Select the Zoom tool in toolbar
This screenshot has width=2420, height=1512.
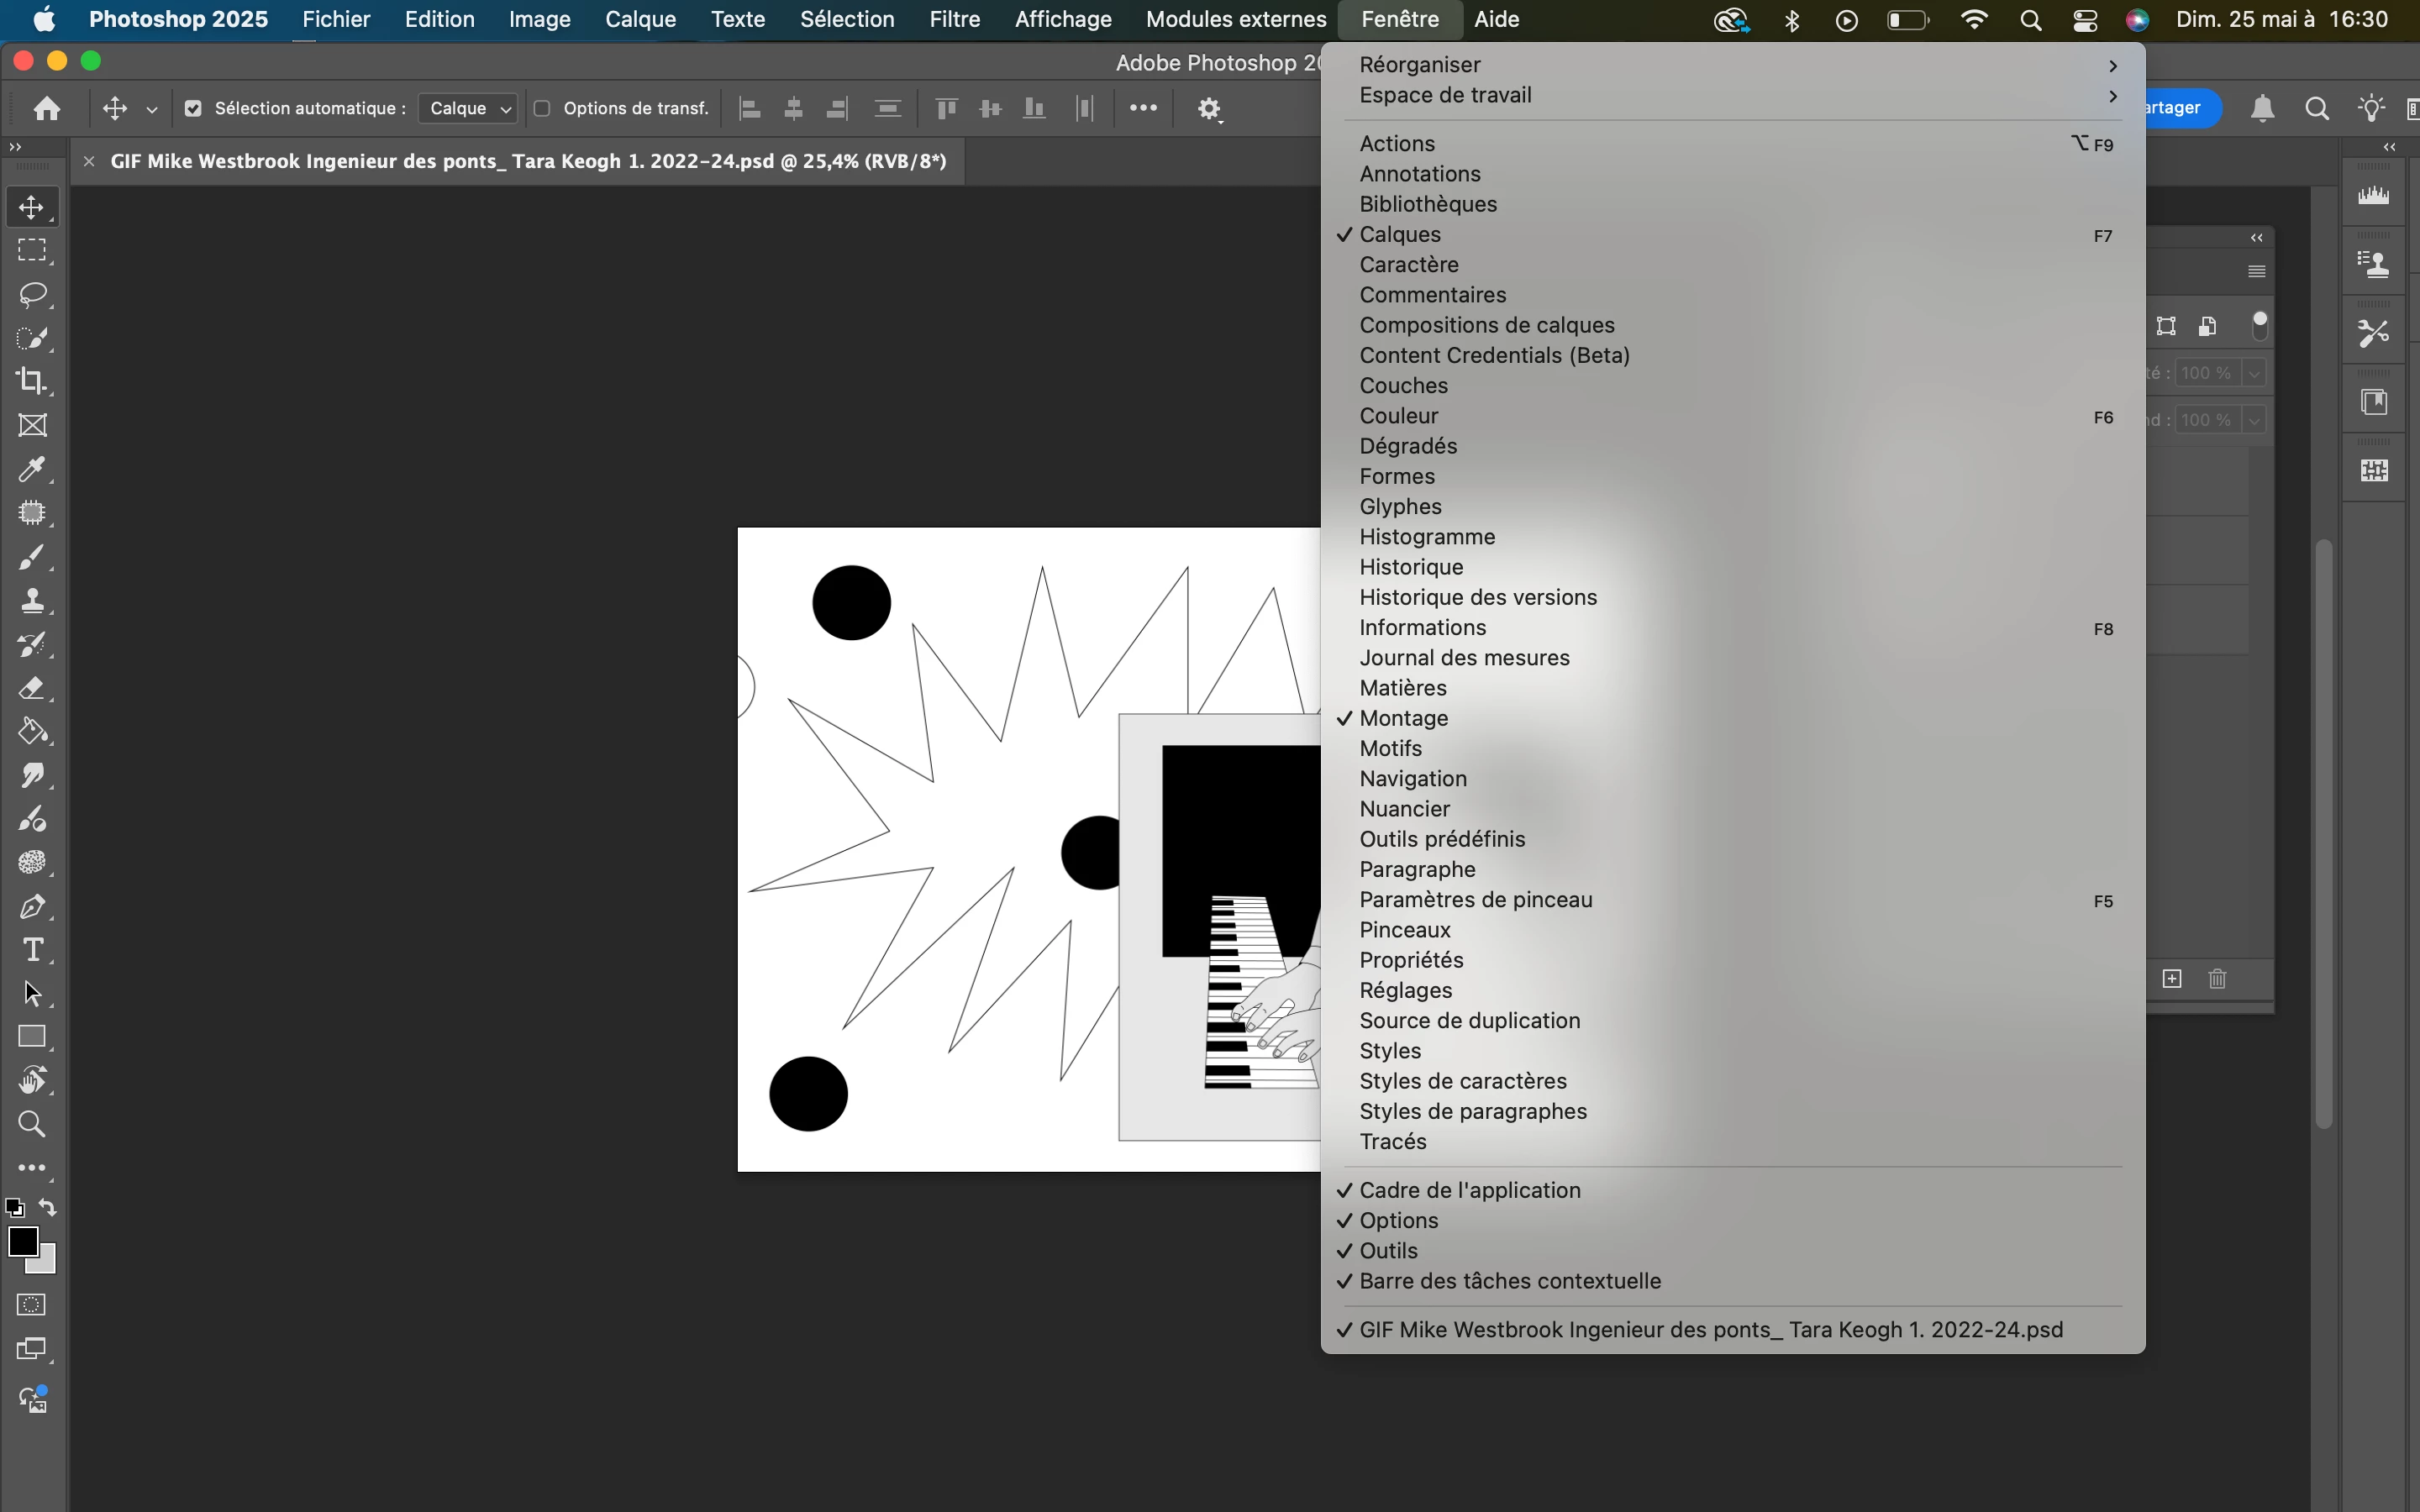(32, 1124)
